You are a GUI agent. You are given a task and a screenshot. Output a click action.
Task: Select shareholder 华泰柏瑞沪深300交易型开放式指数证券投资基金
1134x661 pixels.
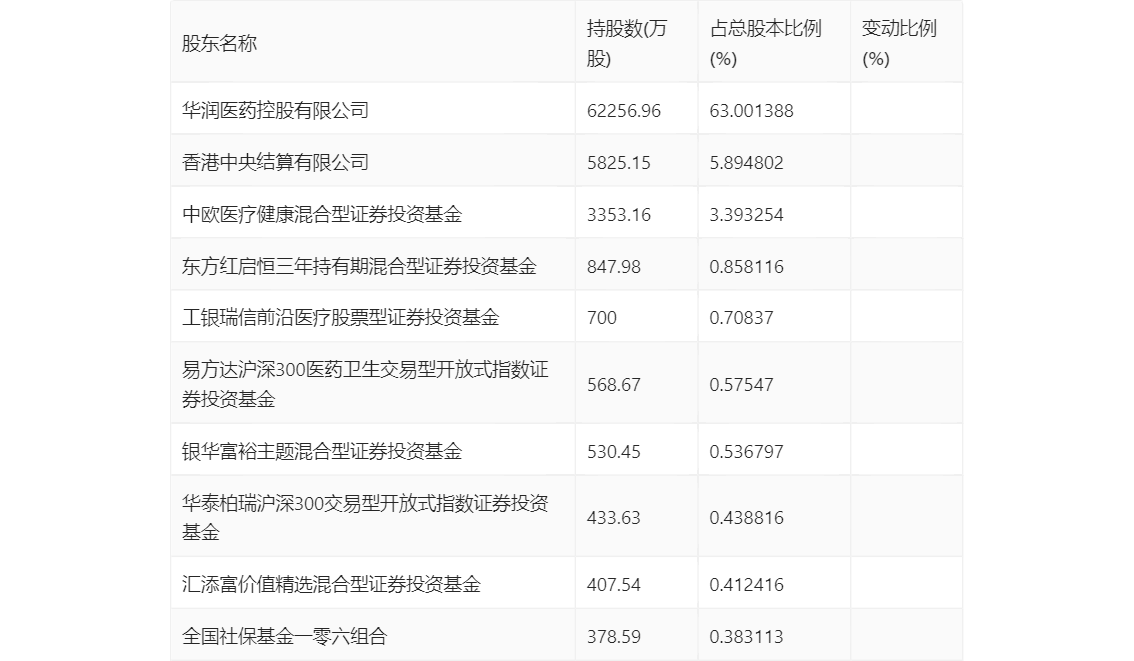[x=365, y=518]
